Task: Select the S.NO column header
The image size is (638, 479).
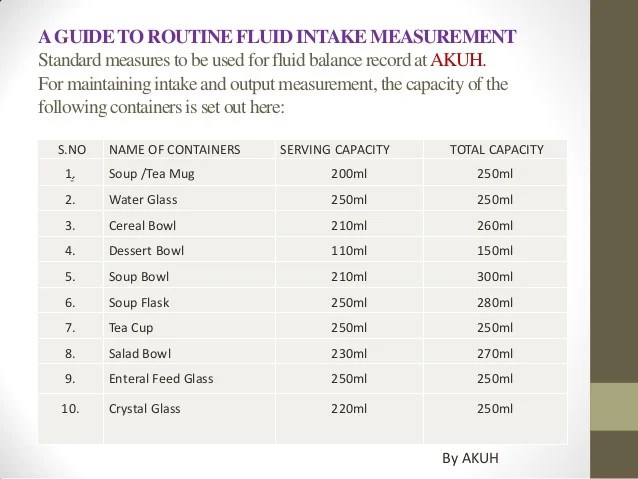Action: (x=72, y=150)
